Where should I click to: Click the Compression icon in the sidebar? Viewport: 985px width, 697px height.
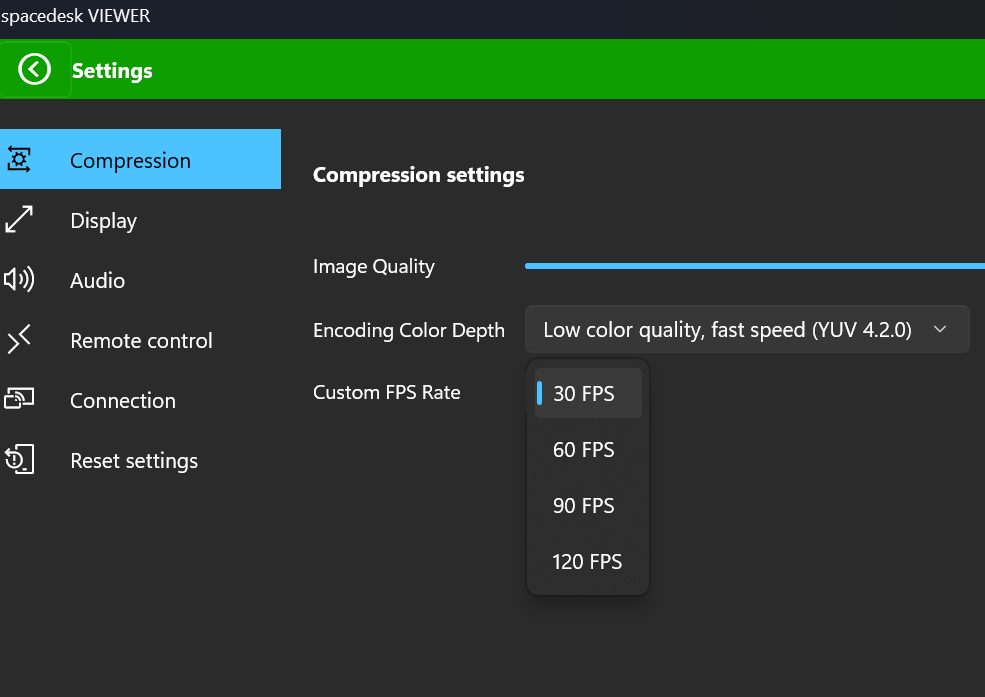click(19, 160)
